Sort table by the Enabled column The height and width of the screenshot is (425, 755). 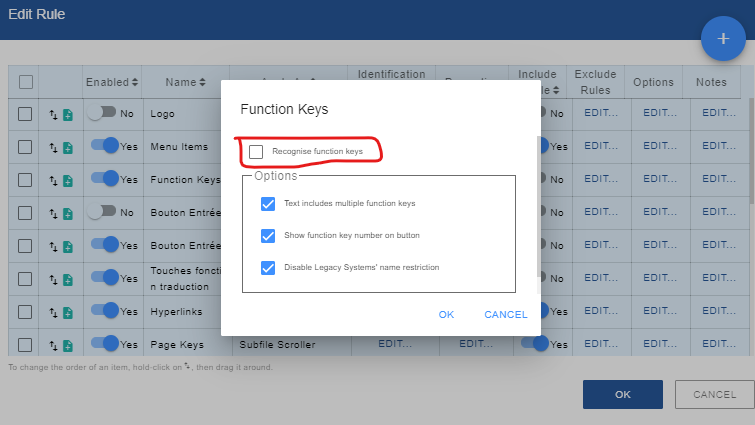(x=112, y=82)
